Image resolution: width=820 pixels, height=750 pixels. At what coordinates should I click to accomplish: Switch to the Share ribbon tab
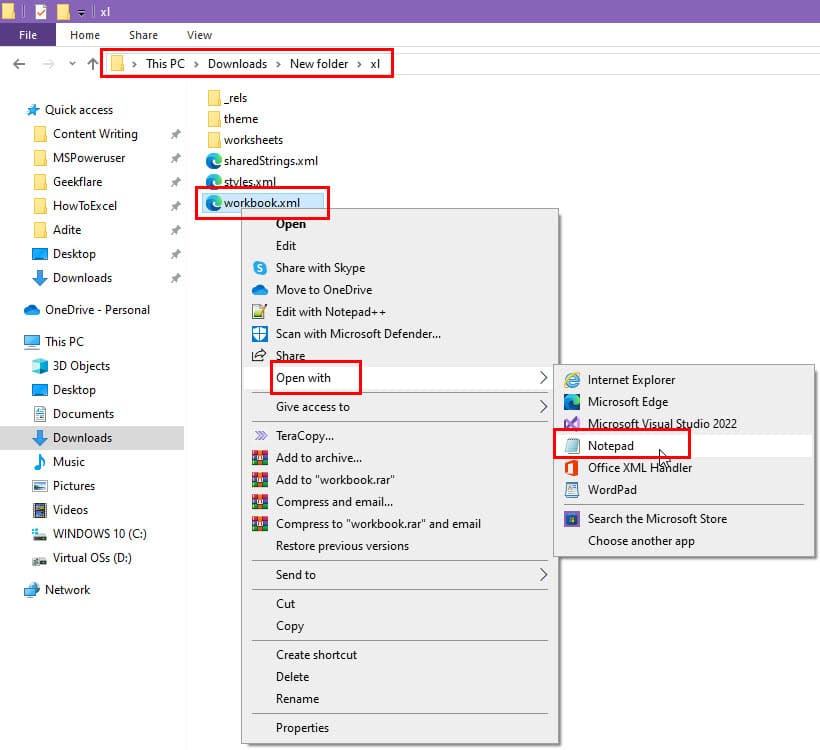pyautogui.click(x=143, y=35)
